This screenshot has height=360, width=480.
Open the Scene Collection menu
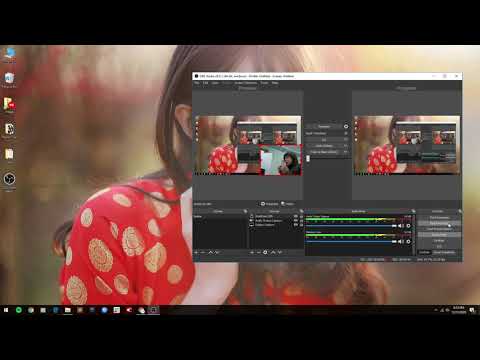(x=246, y=83)
